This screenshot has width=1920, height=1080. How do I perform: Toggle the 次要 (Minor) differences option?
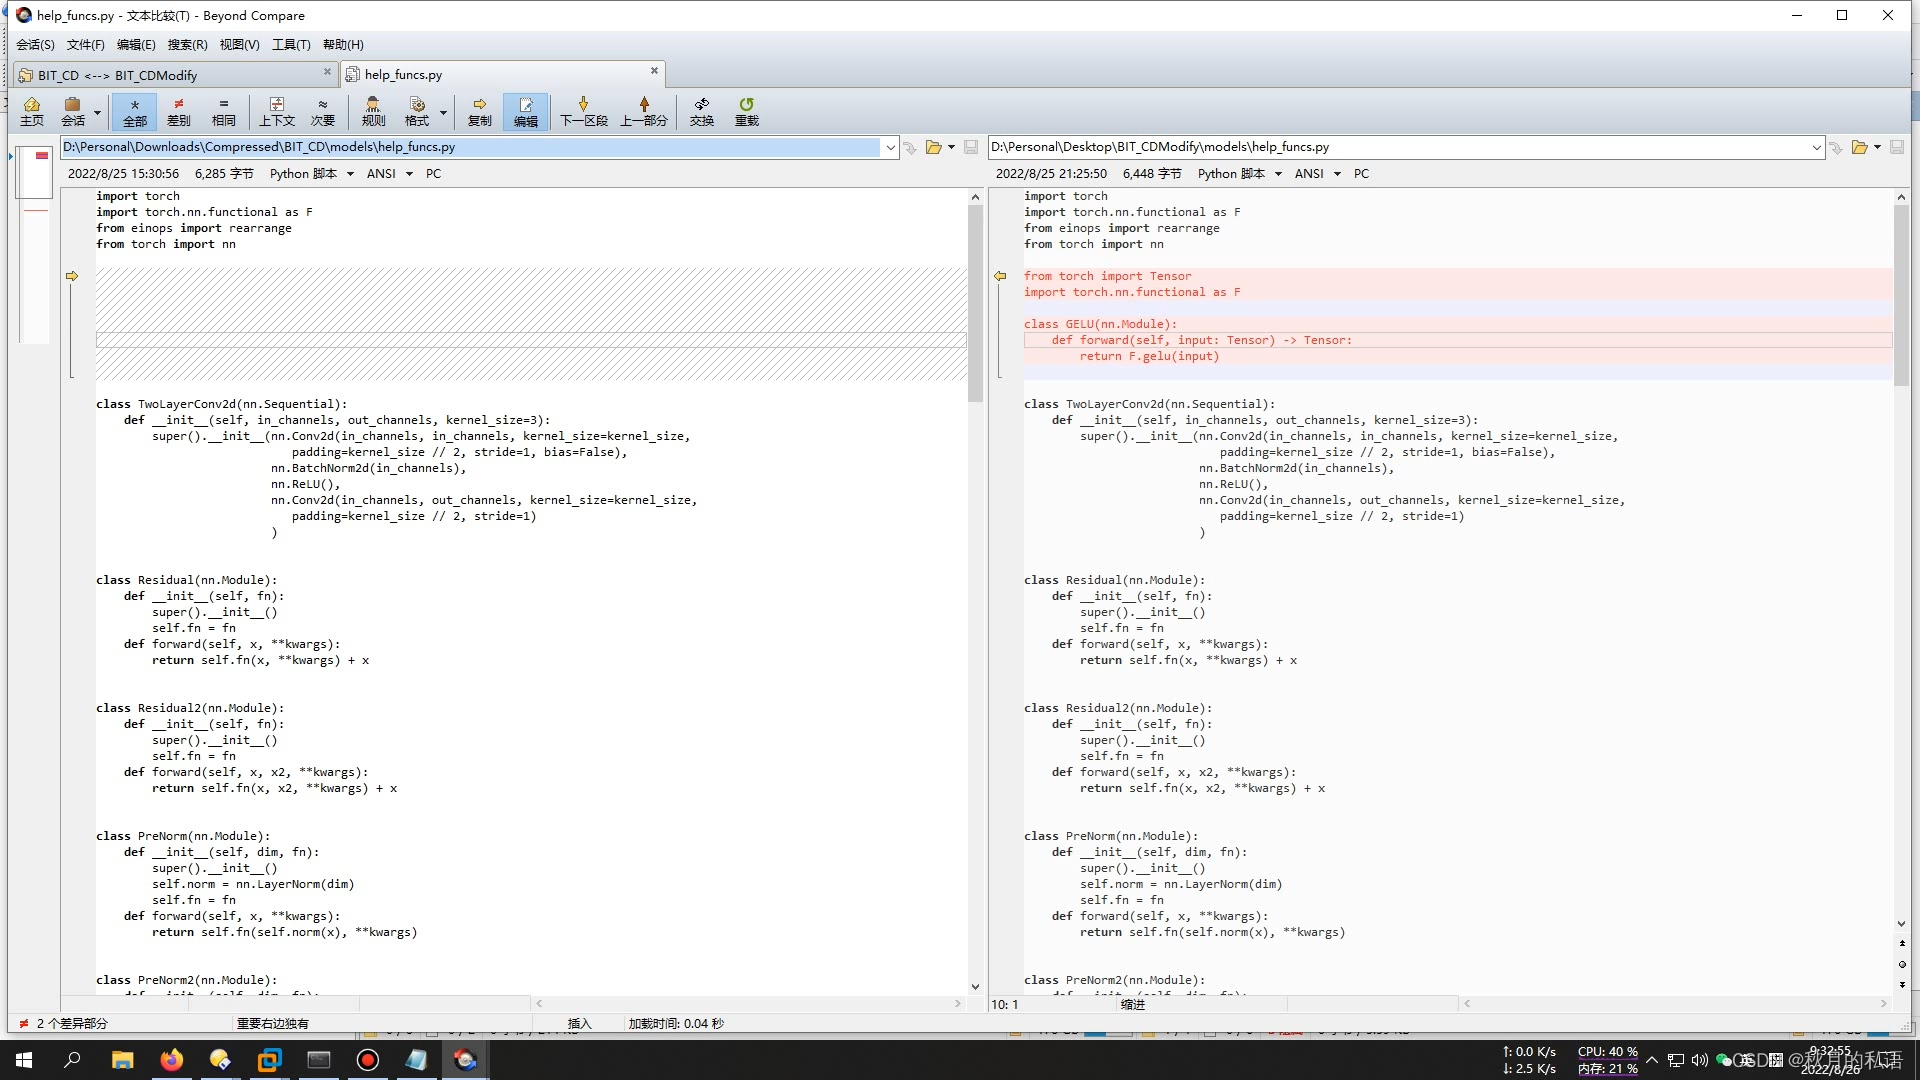[x=322, y=111]
